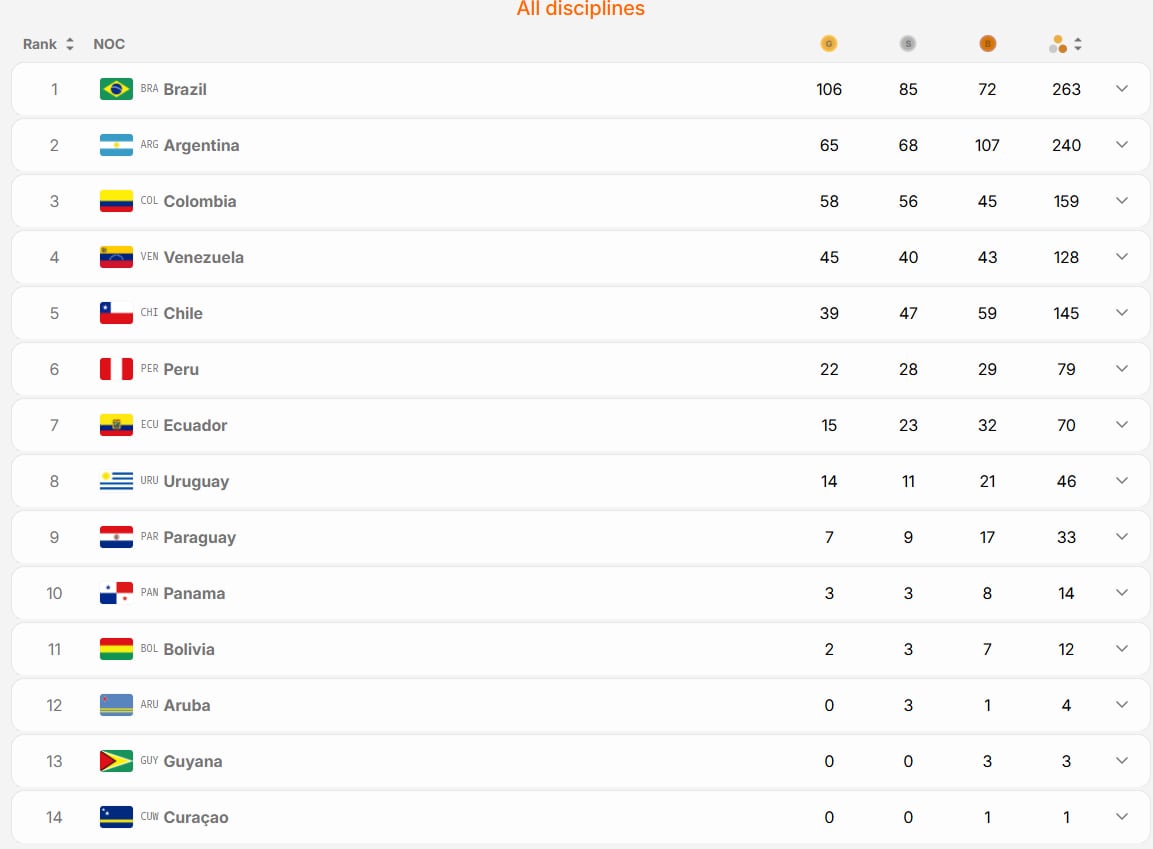Screen dimensions: 1153x849
Task: Click the NOC column header
Action: 109,44
